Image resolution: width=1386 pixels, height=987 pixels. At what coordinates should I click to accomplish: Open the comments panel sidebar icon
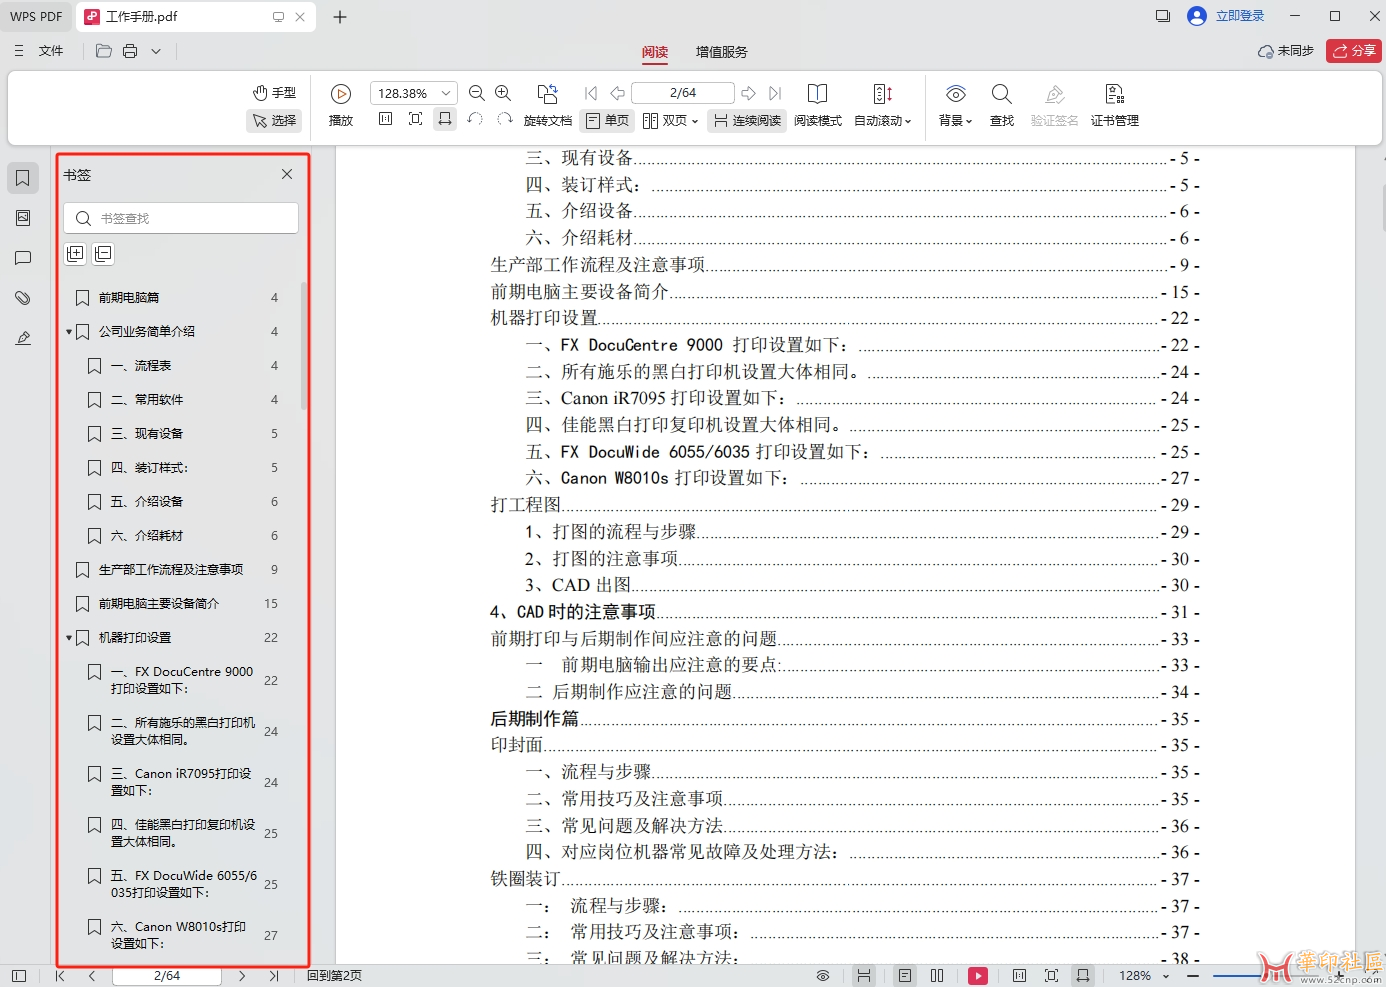click(x=23, y=258)
